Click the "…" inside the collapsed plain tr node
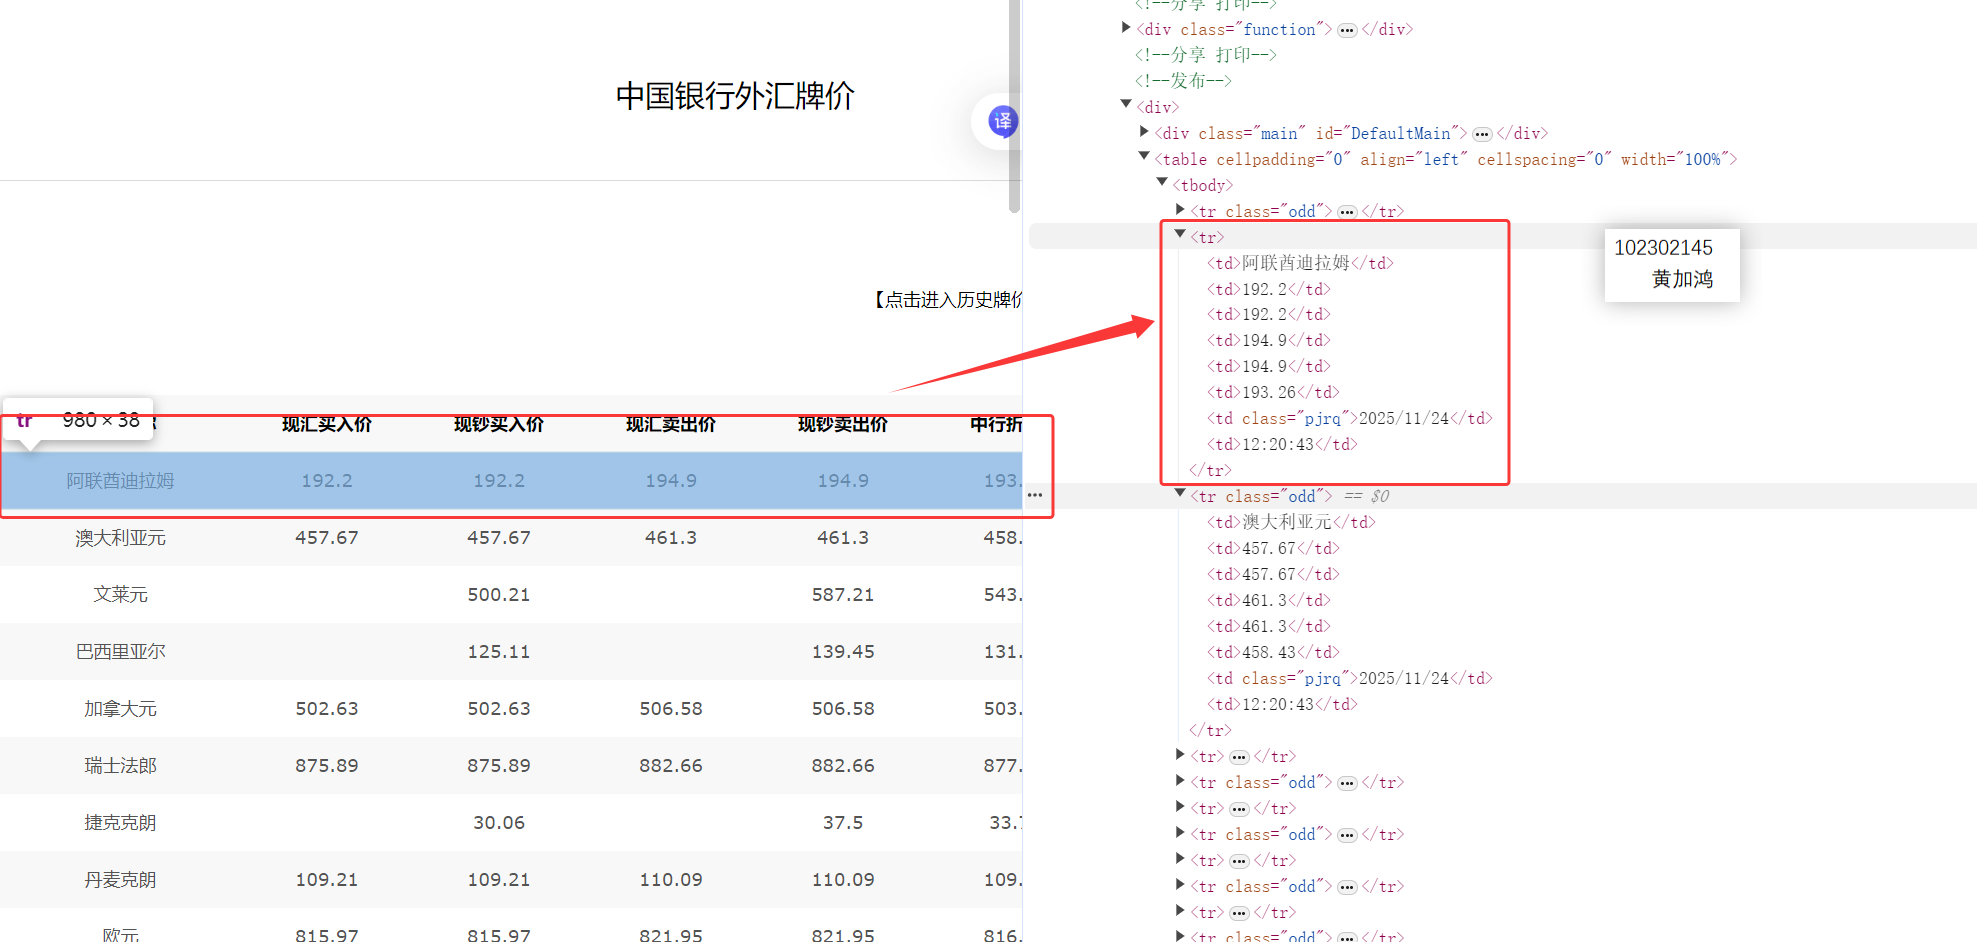Image resolution: width=1977 pixels, height=942 pixels. [1238, 756]
